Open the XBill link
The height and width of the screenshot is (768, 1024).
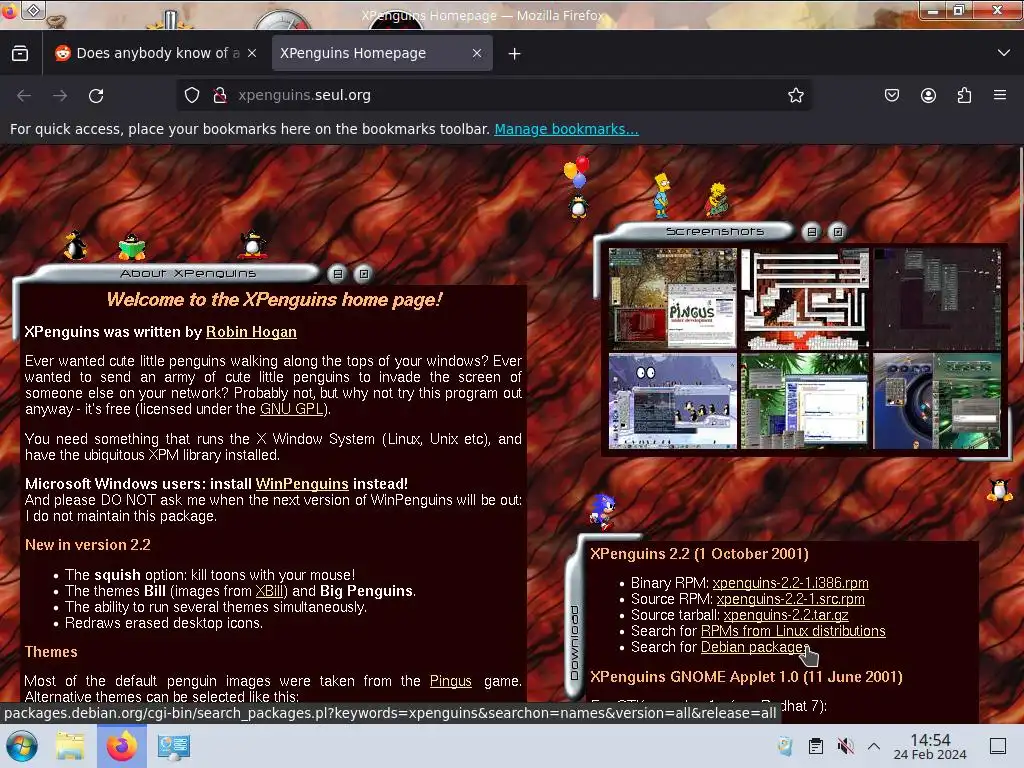click(269, 591)
